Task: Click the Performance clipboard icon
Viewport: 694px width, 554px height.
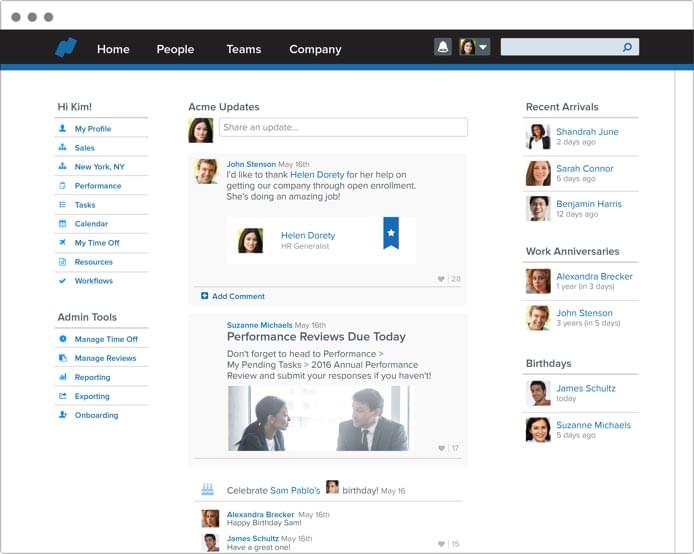Action: pos(62,185)
